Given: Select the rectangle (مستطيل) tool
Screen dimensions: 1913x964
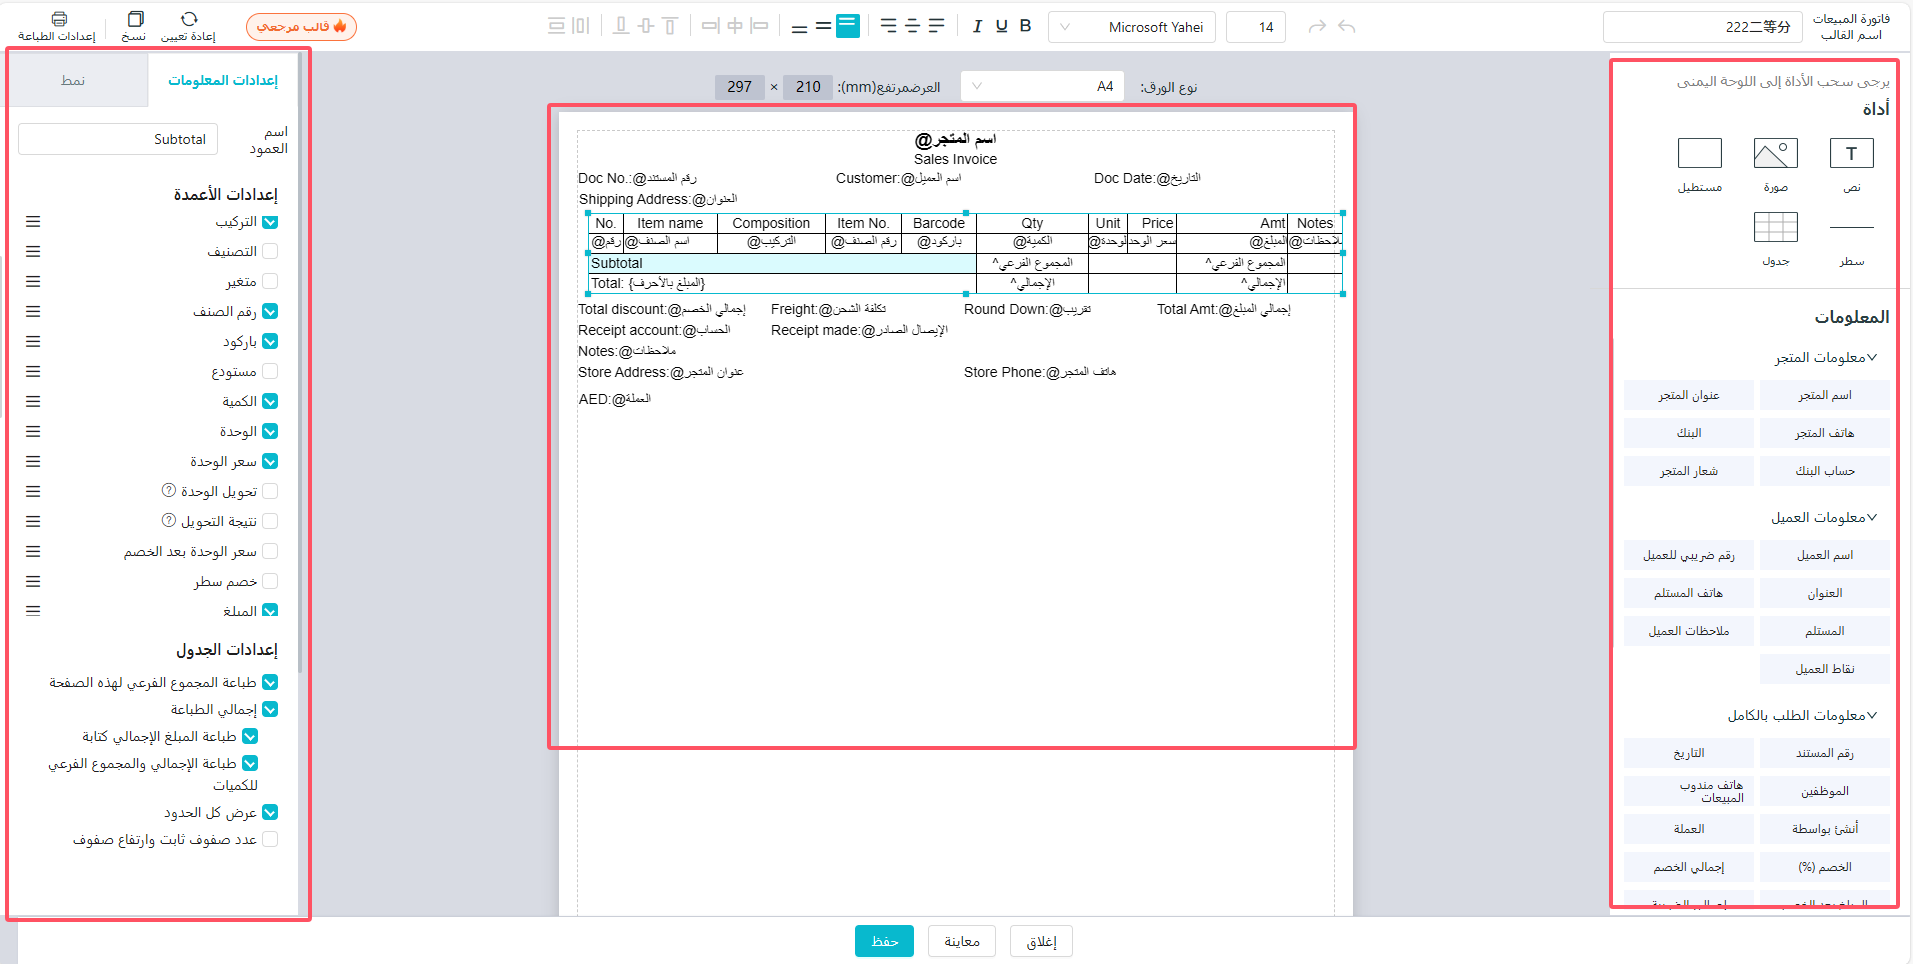Looking at the screenshot, I should tap(1699, 154).
